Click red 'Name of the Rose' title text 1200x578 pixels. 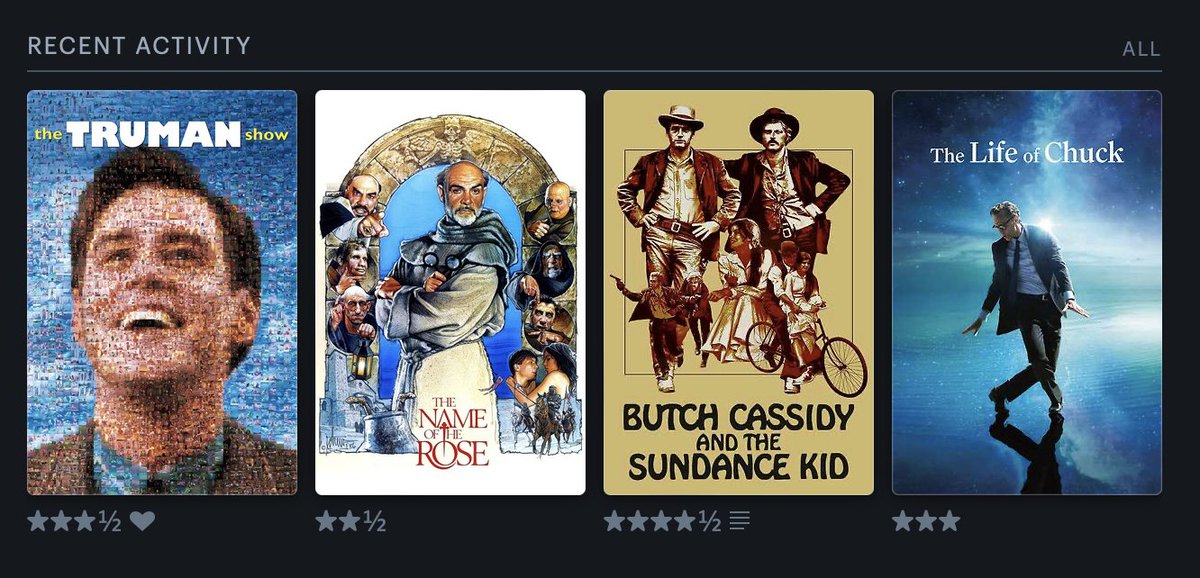pyautogui.click(x=454, y=429)
